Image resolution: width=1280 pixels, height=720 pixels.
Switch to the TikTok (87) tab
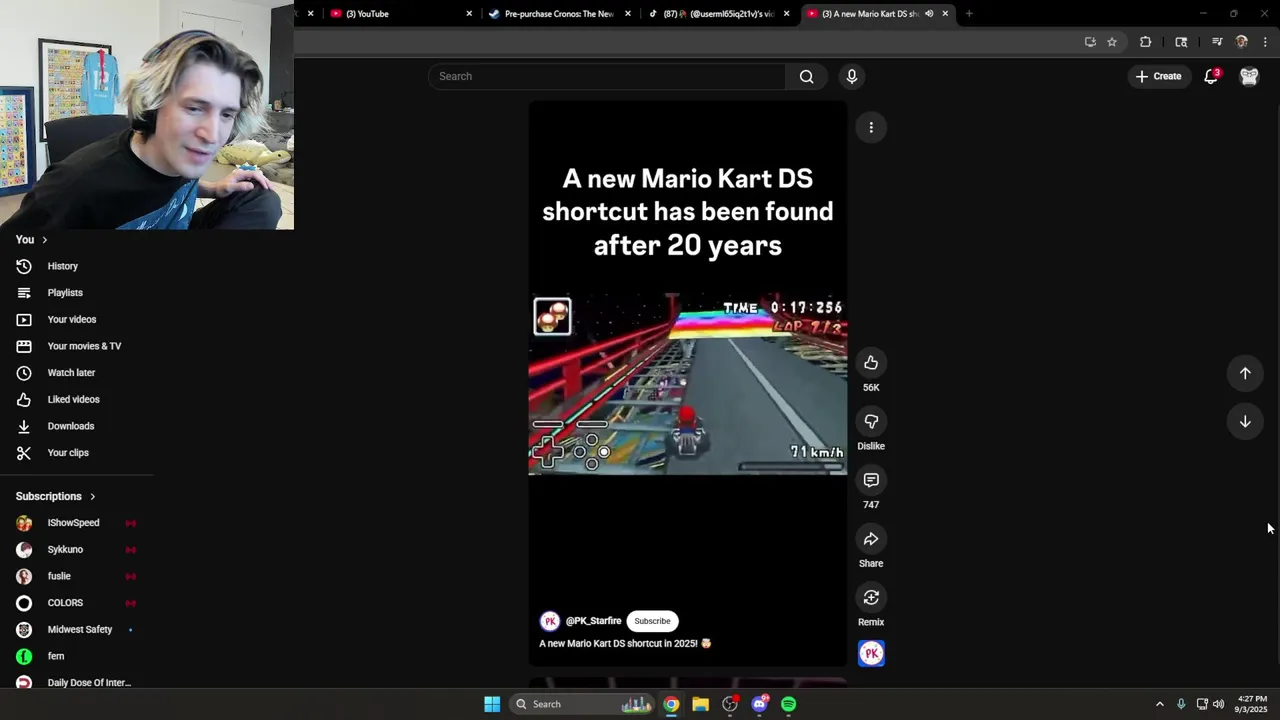(x=718, y=14)
